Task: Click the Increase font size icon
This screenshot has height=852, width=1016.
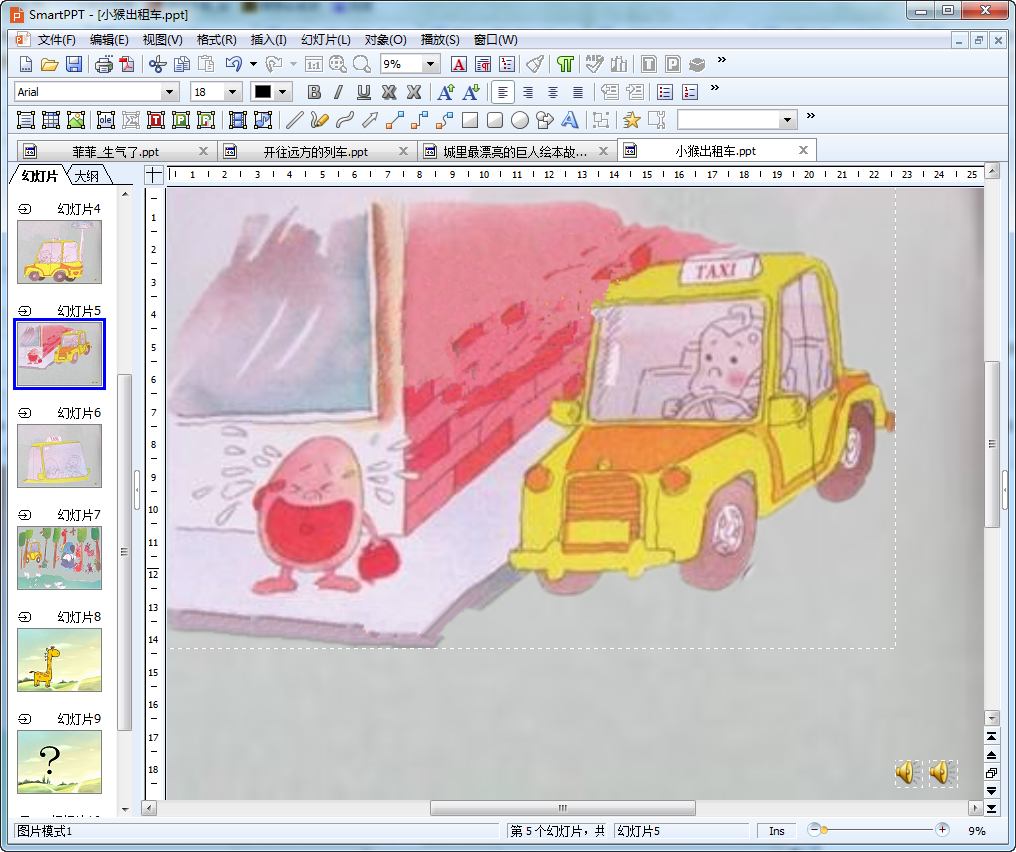Action: pyautogui.click(x=446, y=92)
